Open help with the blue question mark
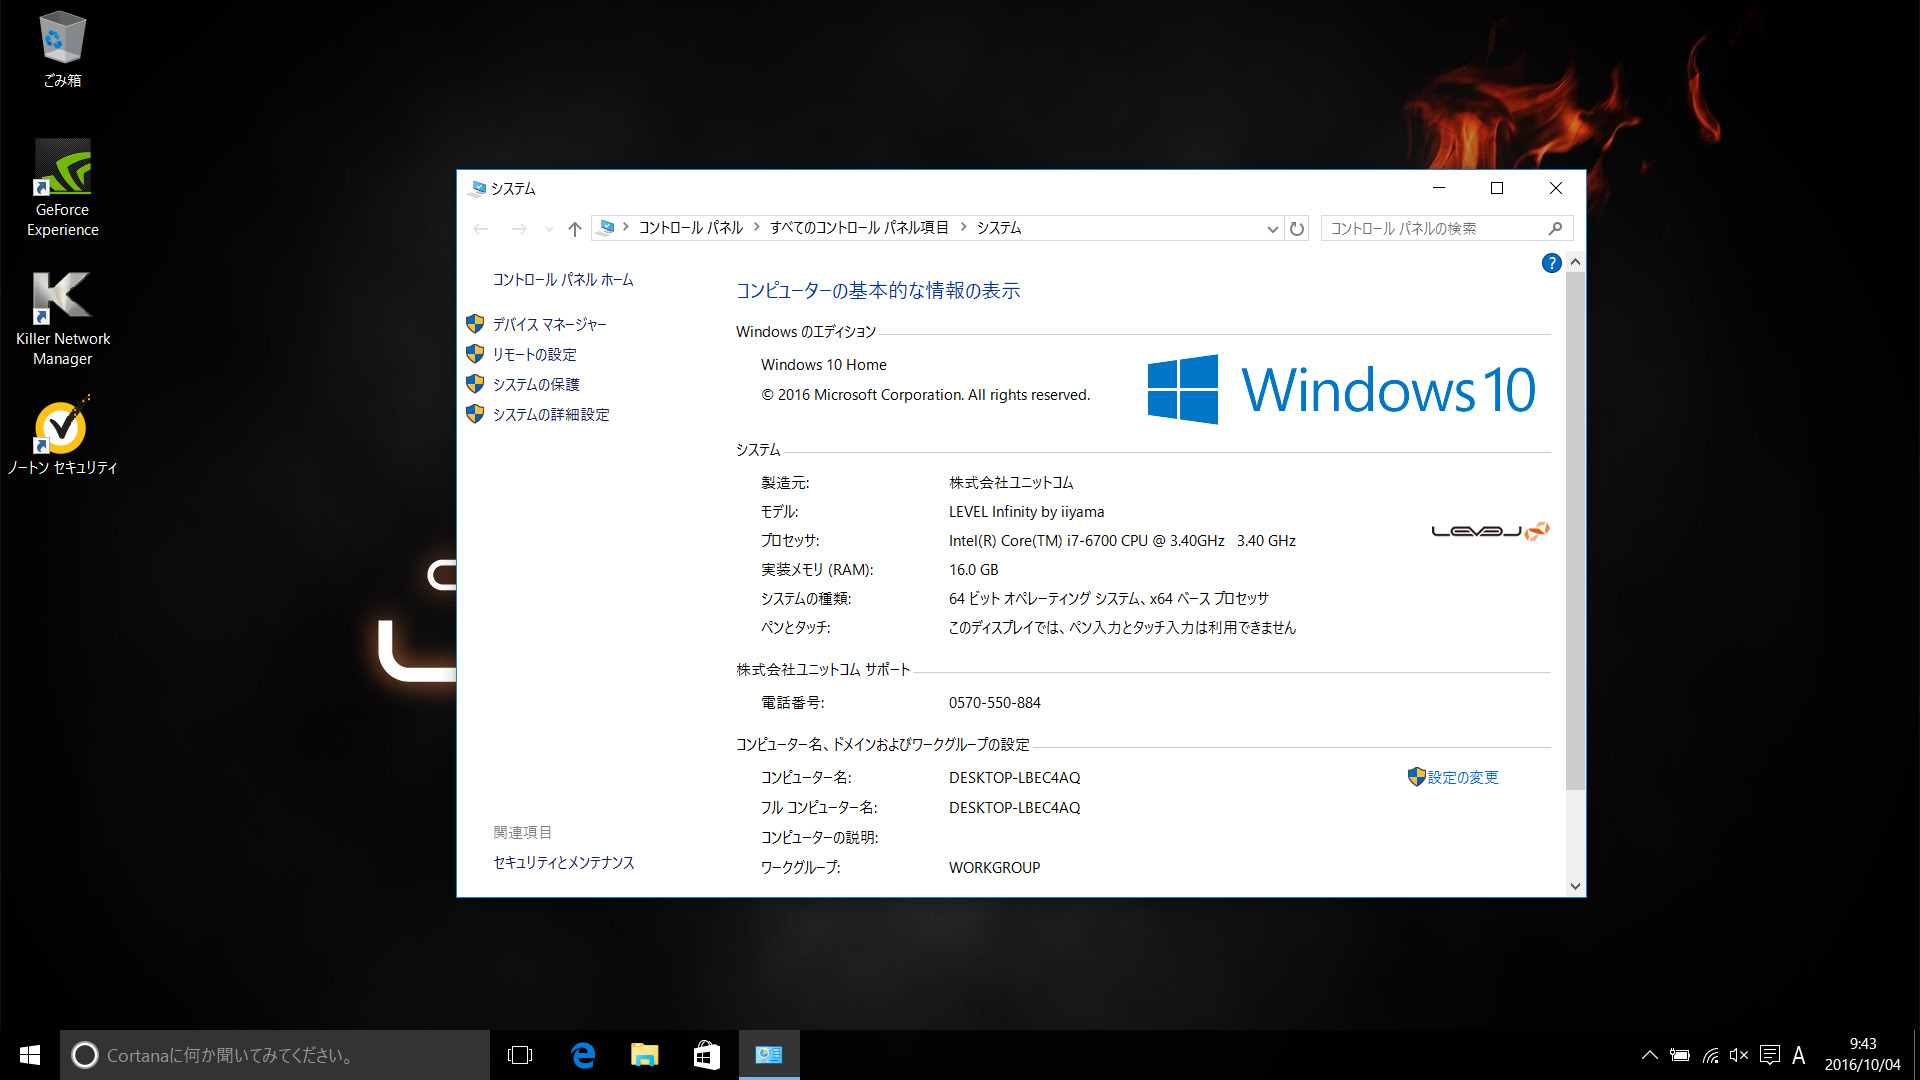1920x1080 pixels. (1551, 263)
